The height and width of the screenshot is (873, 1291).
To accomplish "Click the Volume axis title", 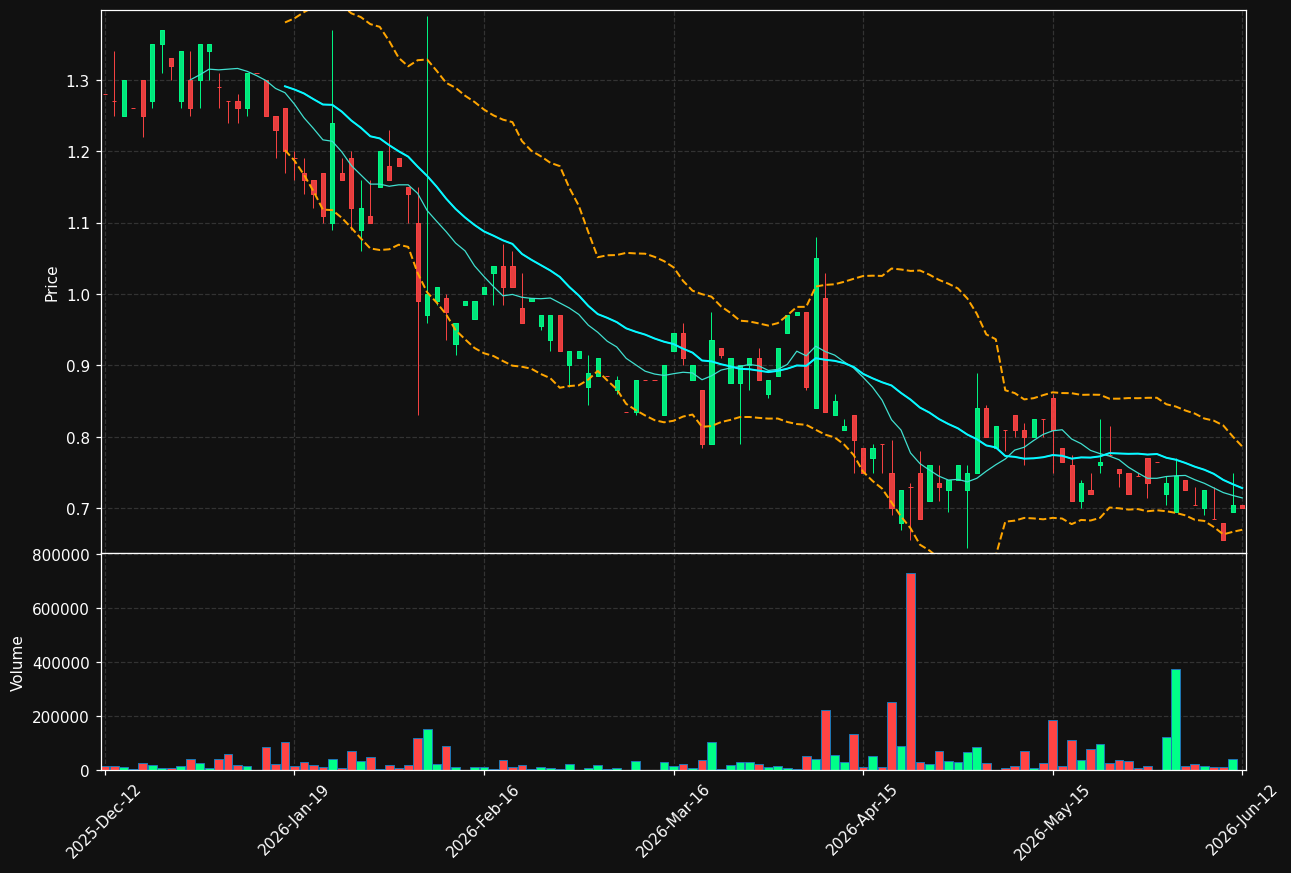I will (18, 663).
